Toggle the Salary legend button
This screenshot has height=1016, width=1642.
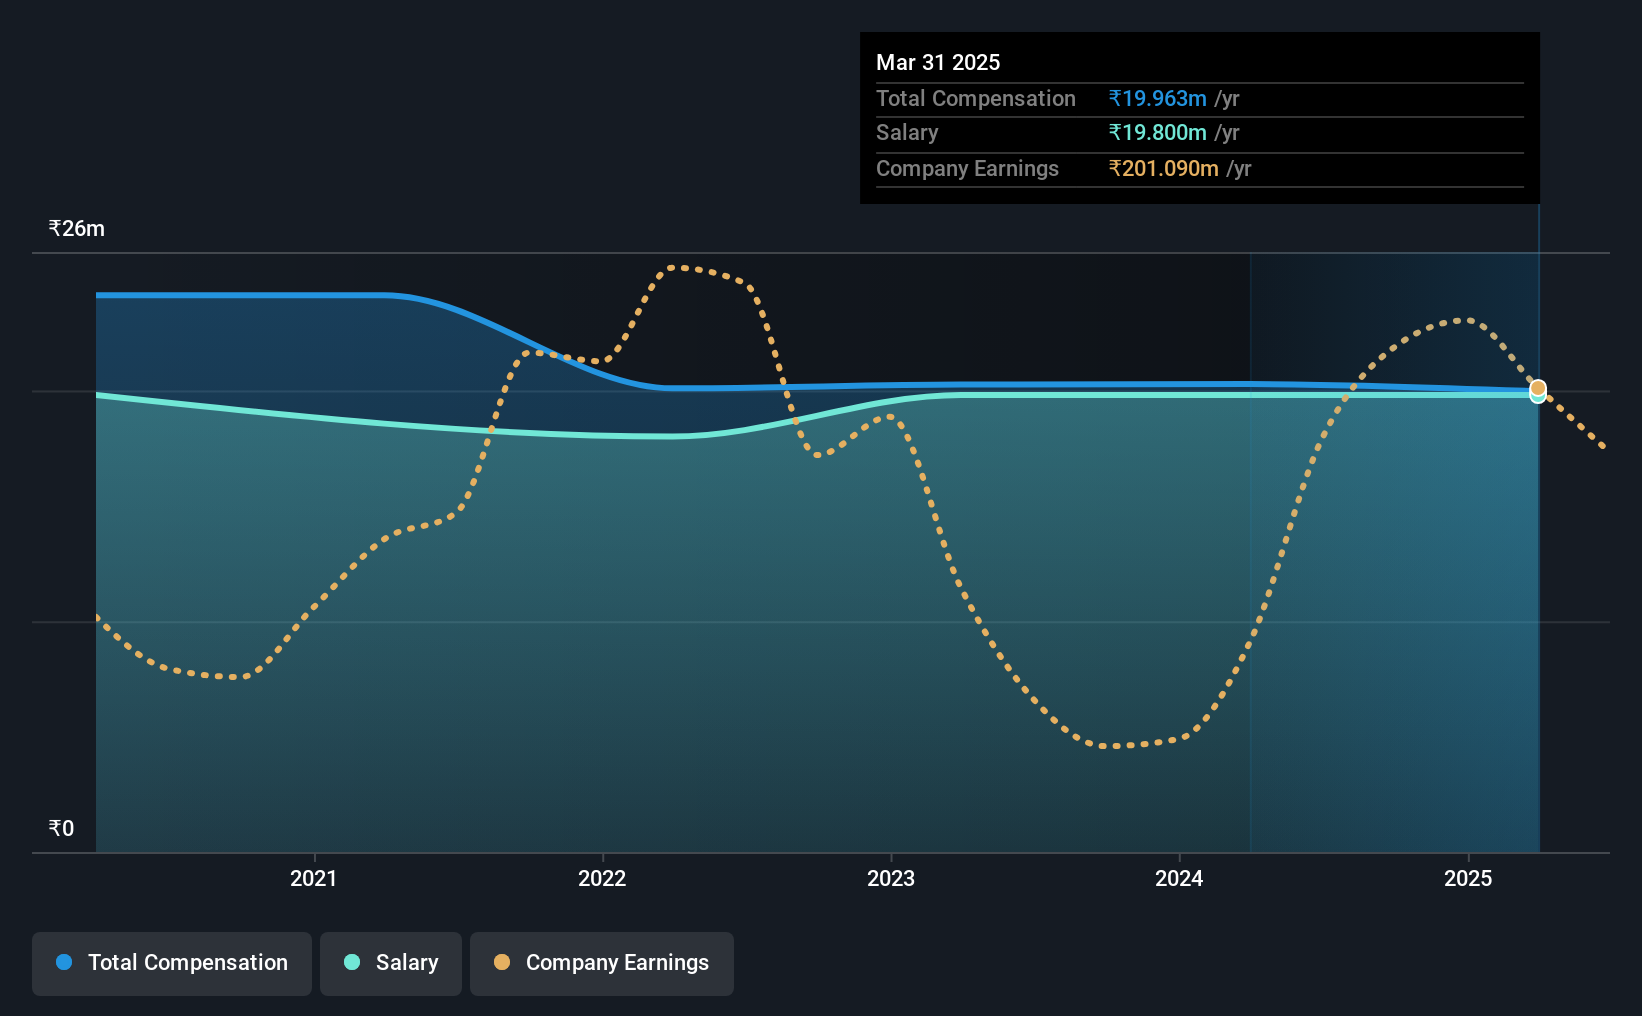click(391, 963)
